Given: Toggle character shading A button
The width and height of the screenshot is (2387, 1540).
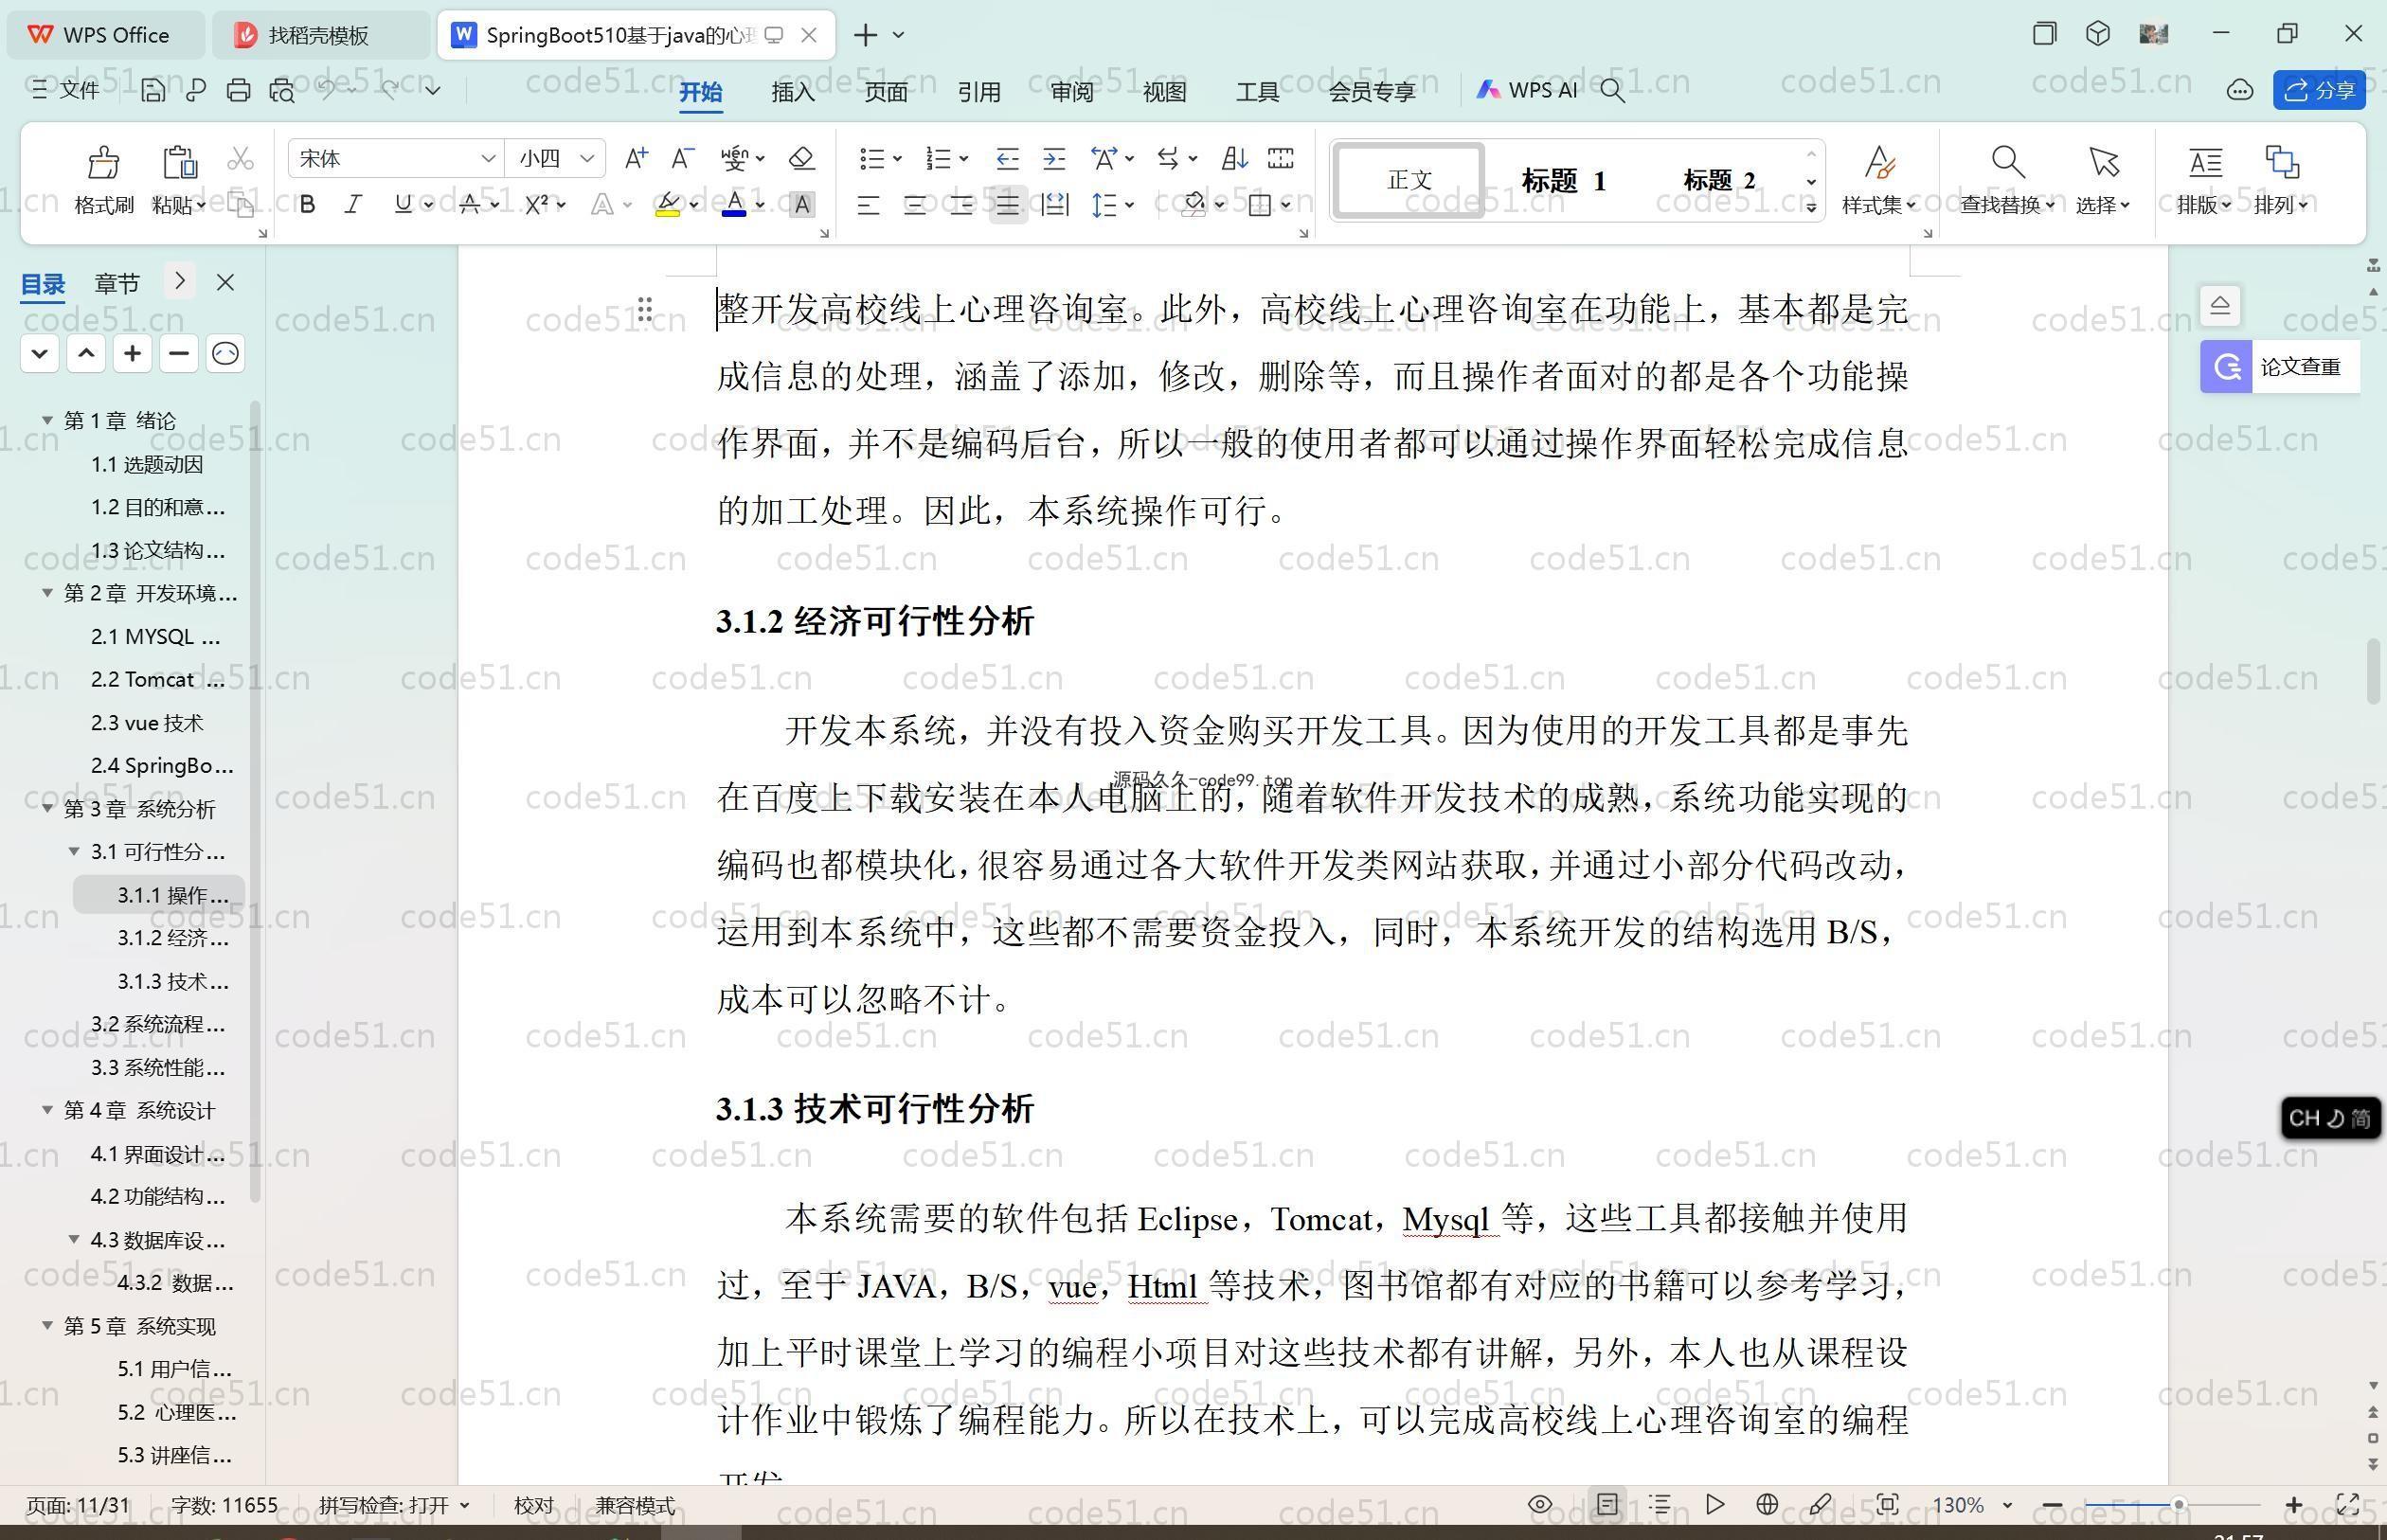Looking at the screenshot, I should [802, 205].
